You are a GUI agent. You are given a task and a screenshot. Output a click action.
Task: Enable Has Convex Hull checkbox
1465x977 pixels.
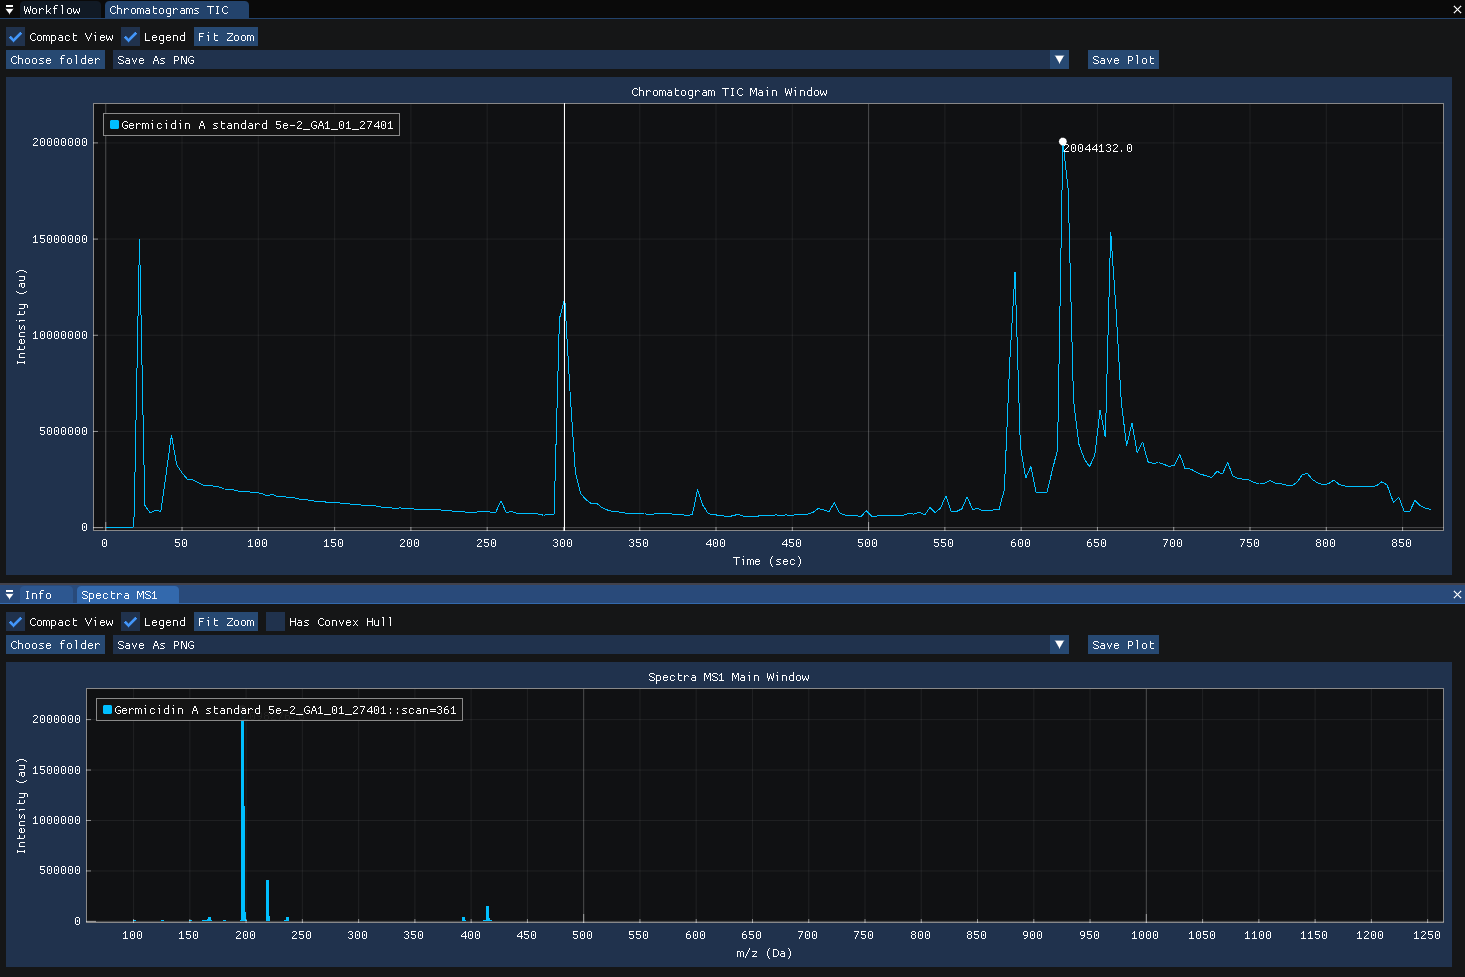pyautogui.click(x=276, y=622)
